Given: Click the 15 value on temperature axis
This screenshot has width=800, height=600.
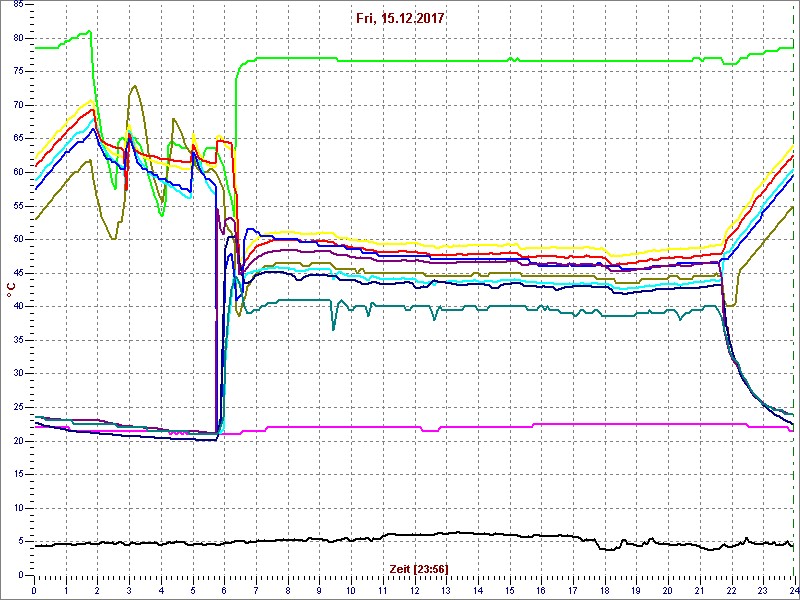Looking at the screenshot, I should 18,474.
